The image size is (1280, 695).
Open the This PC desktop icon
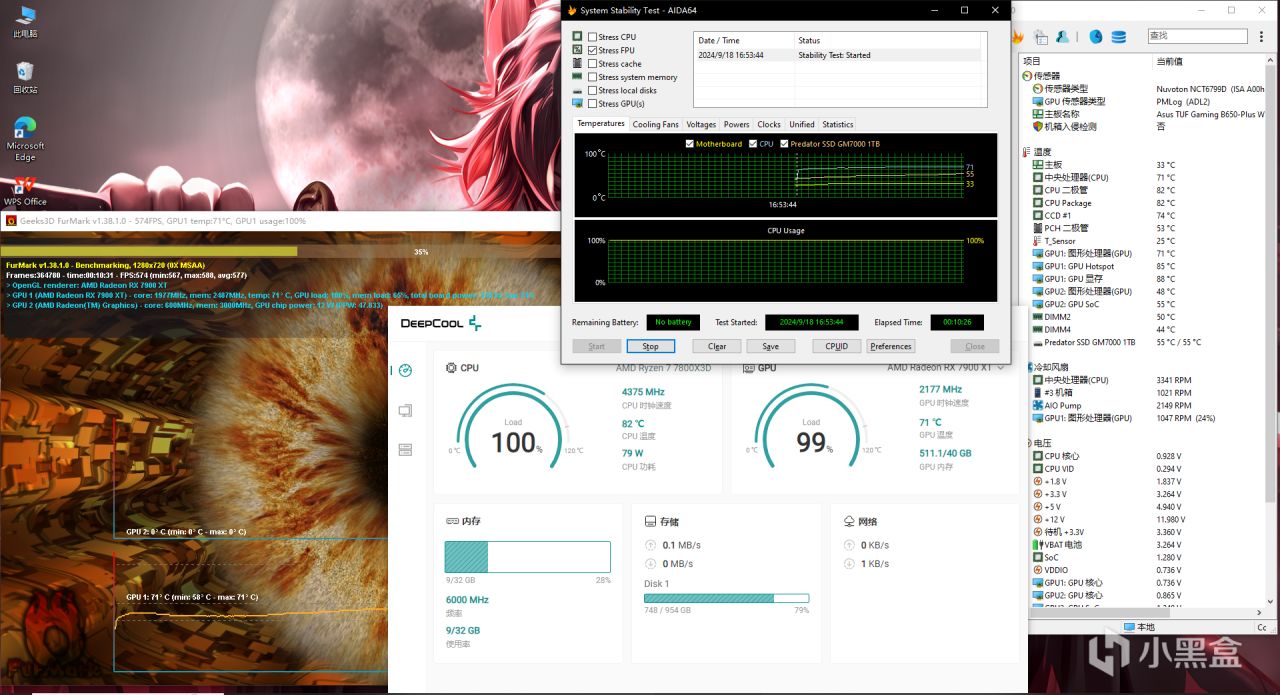25,20
